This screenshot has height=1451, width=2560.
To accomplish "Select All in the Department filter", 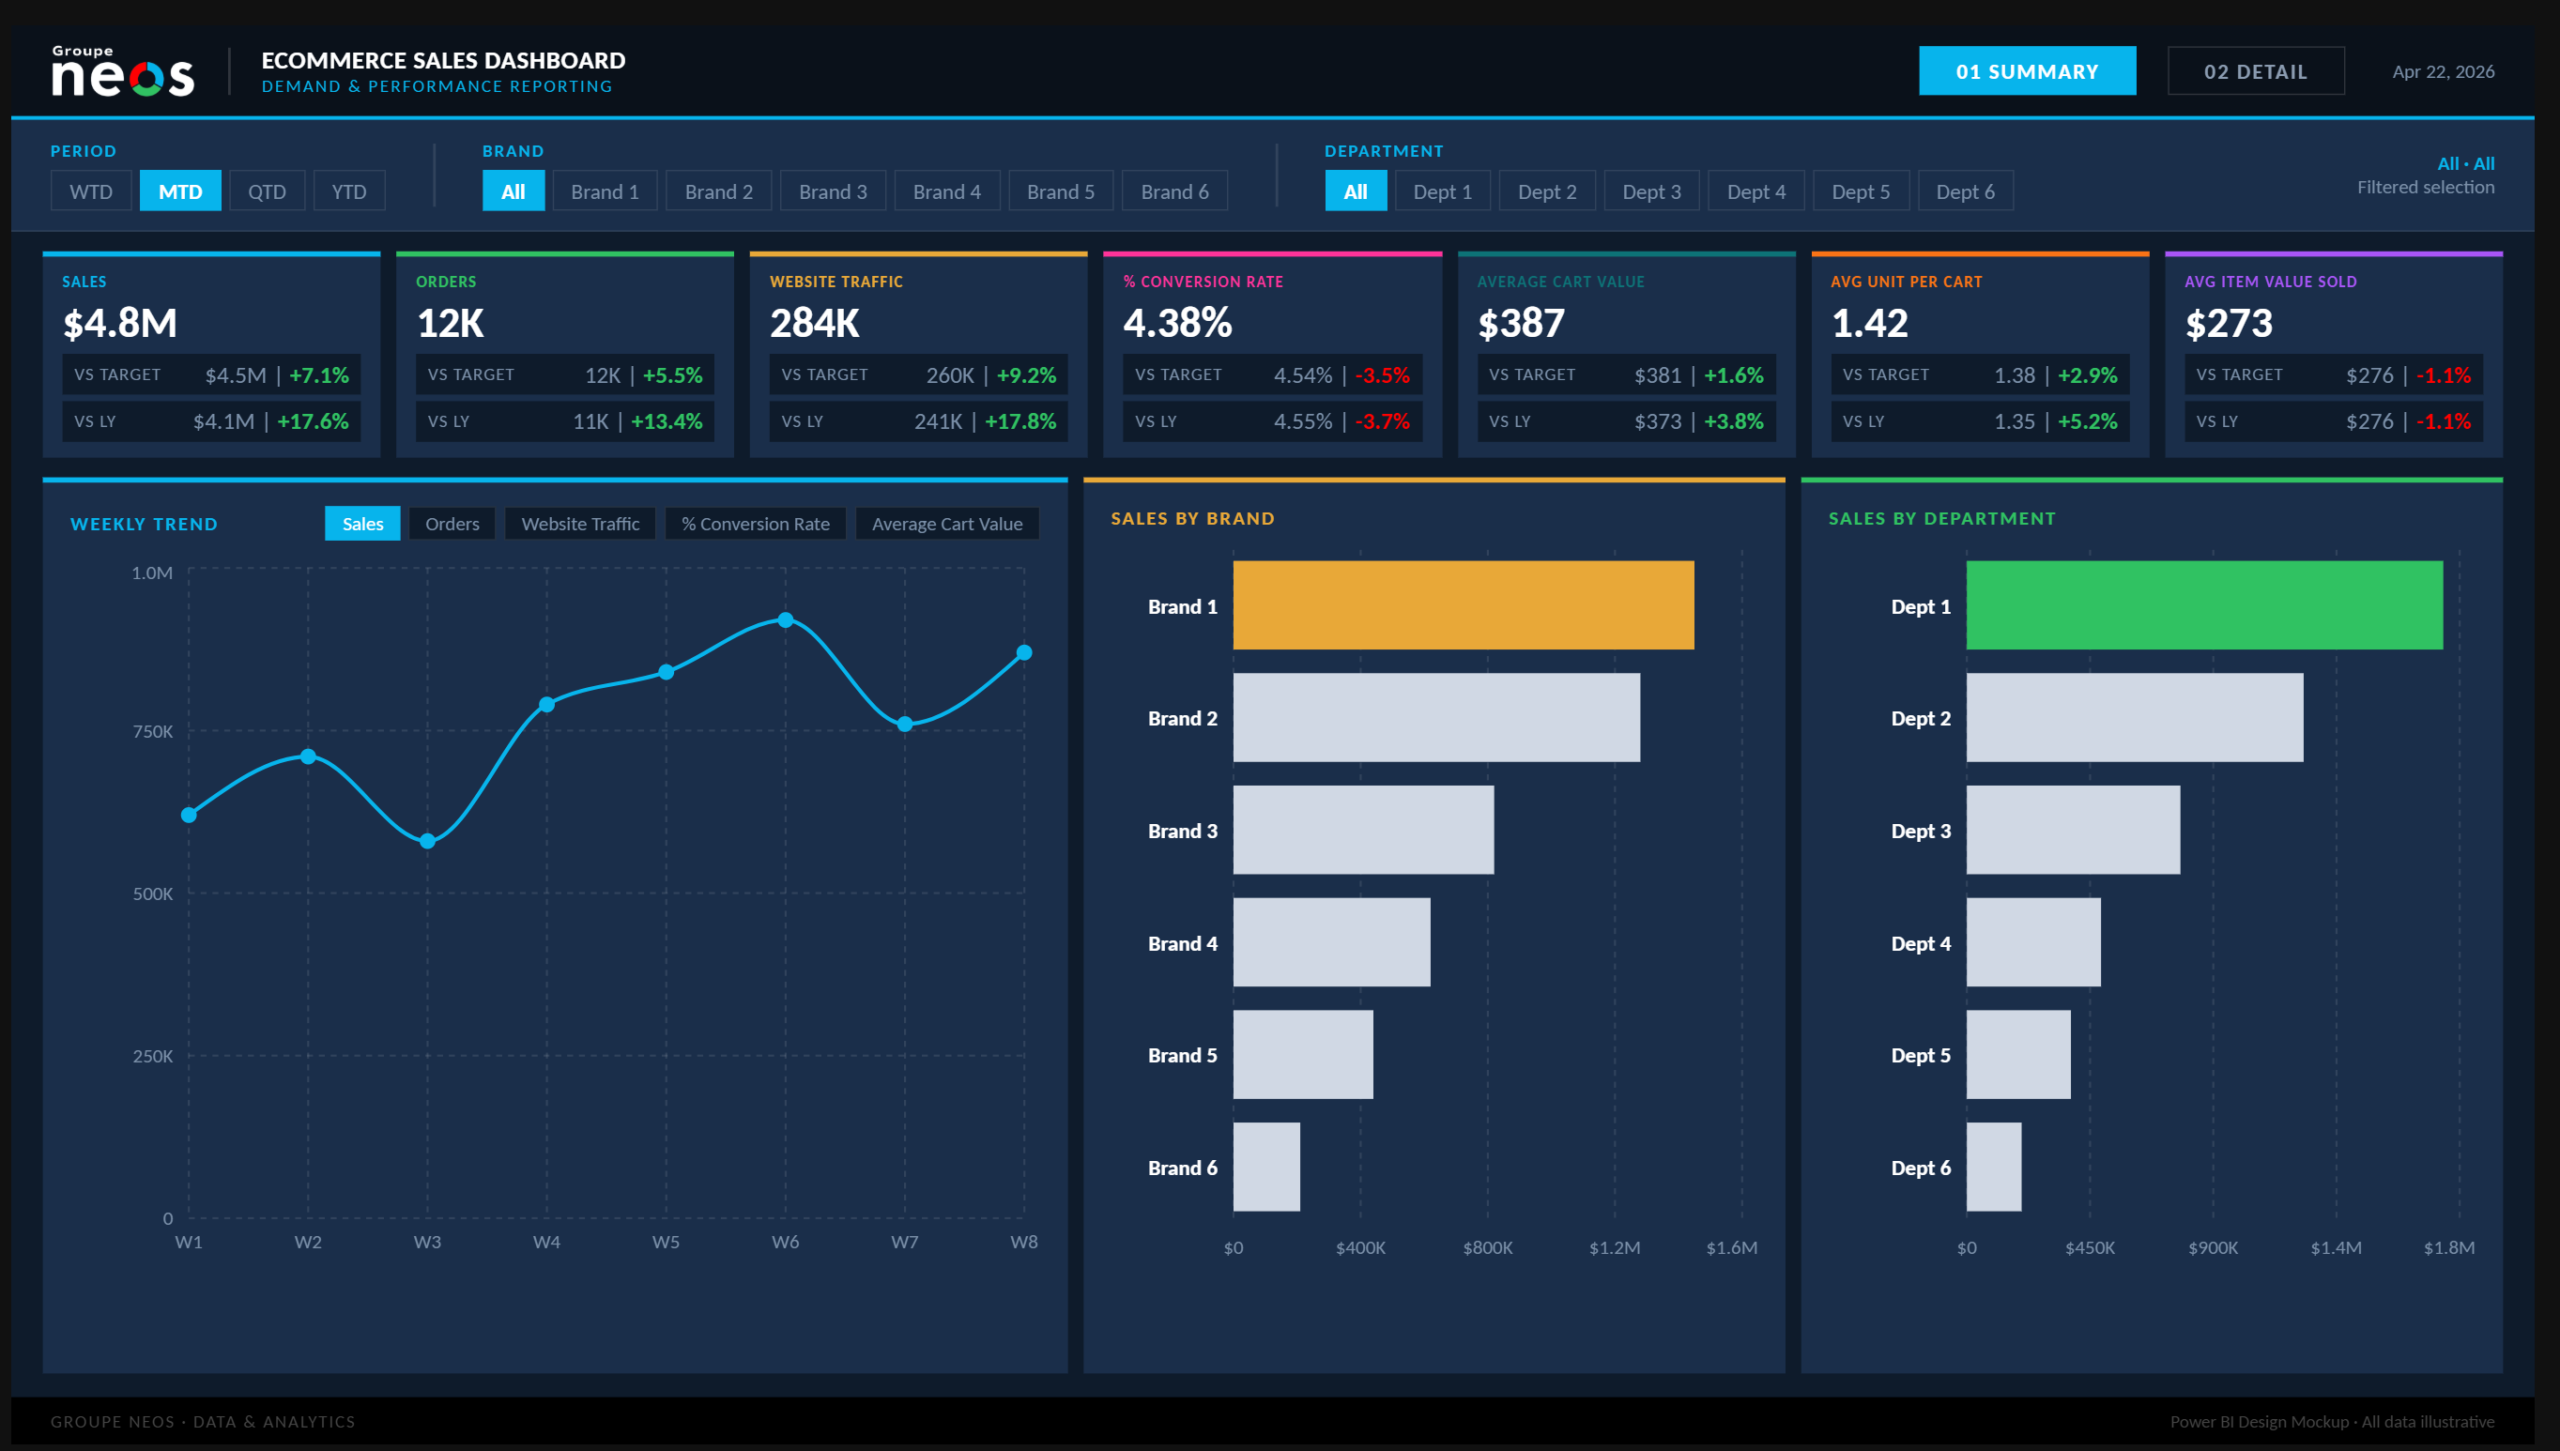I will [1356, 191].
